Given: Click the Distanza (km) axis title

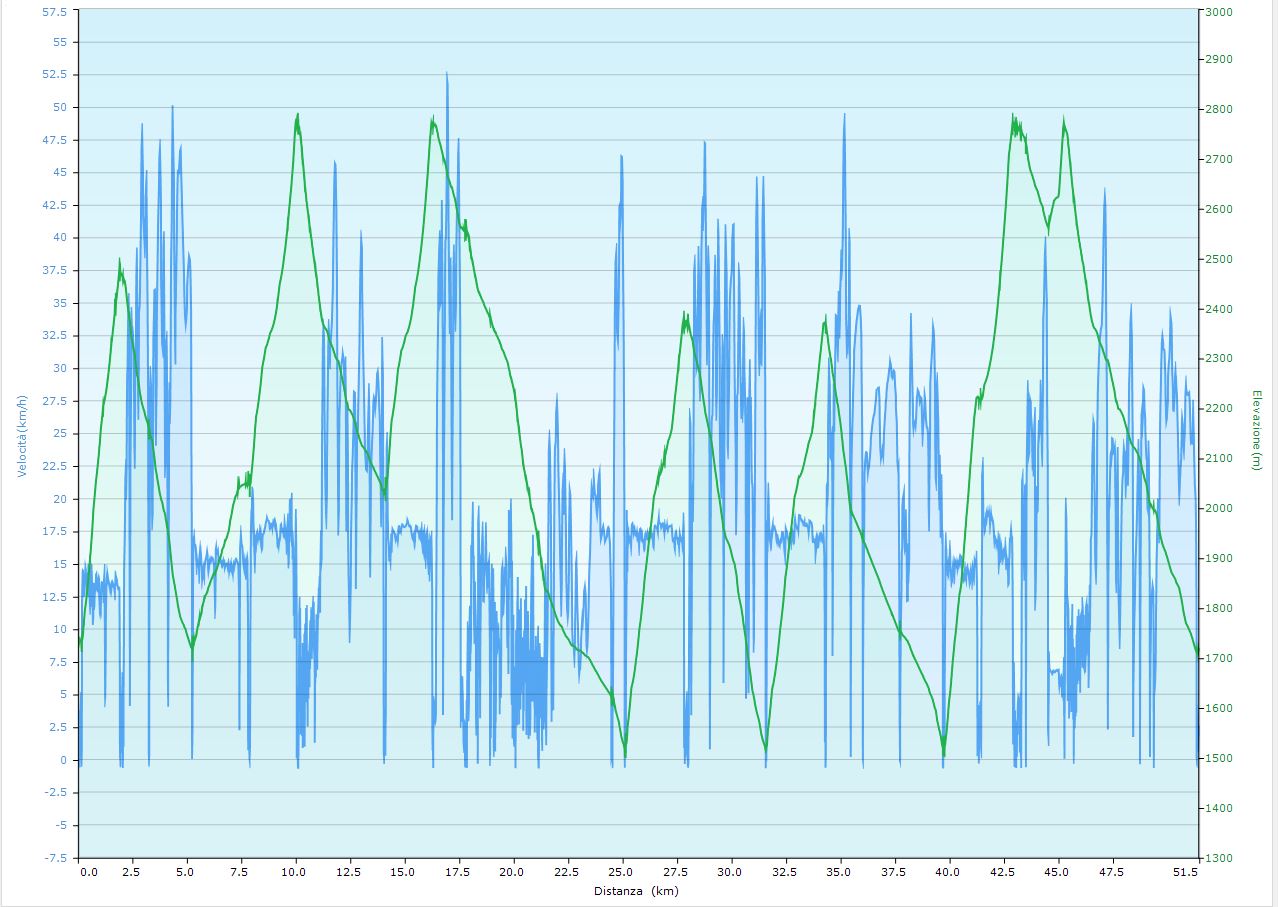Looking at the screenshot, I should coord(637,890).
